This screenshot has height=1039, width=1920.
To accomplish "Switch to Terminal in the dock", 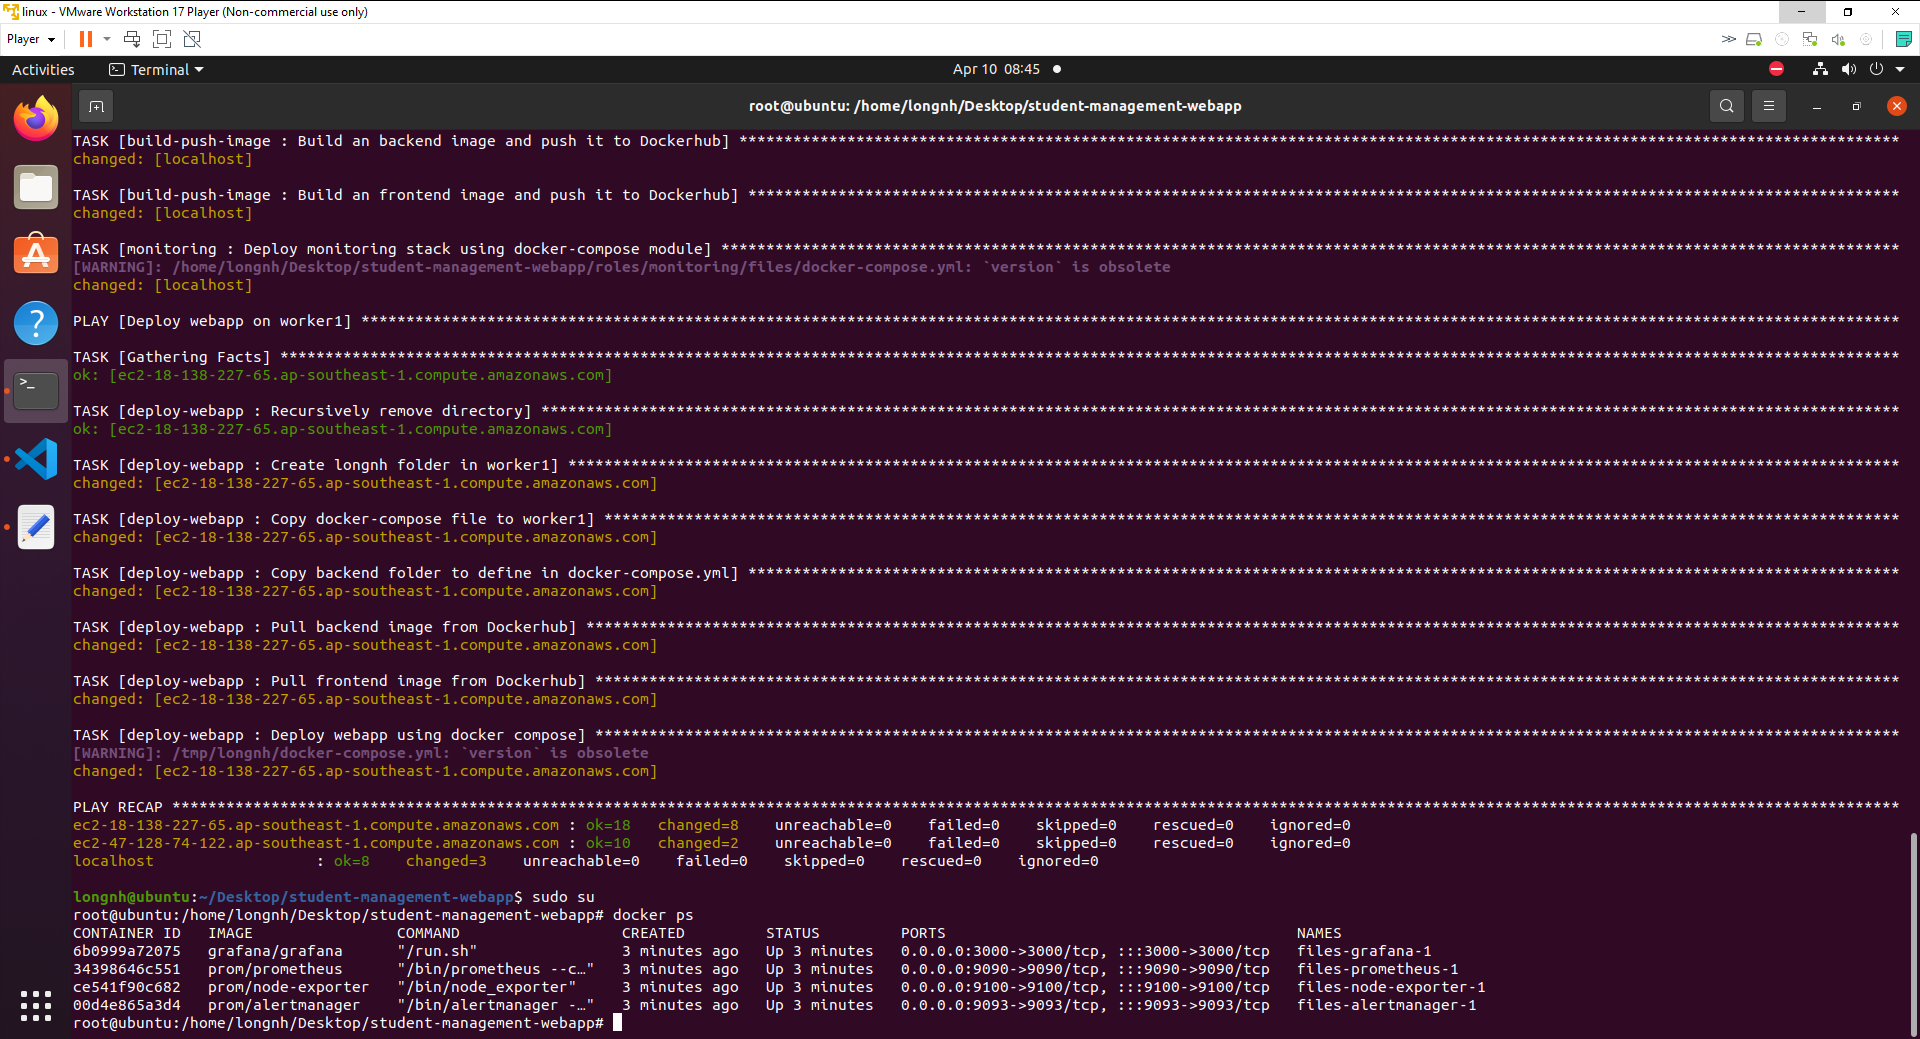I will tap(36, 391).
